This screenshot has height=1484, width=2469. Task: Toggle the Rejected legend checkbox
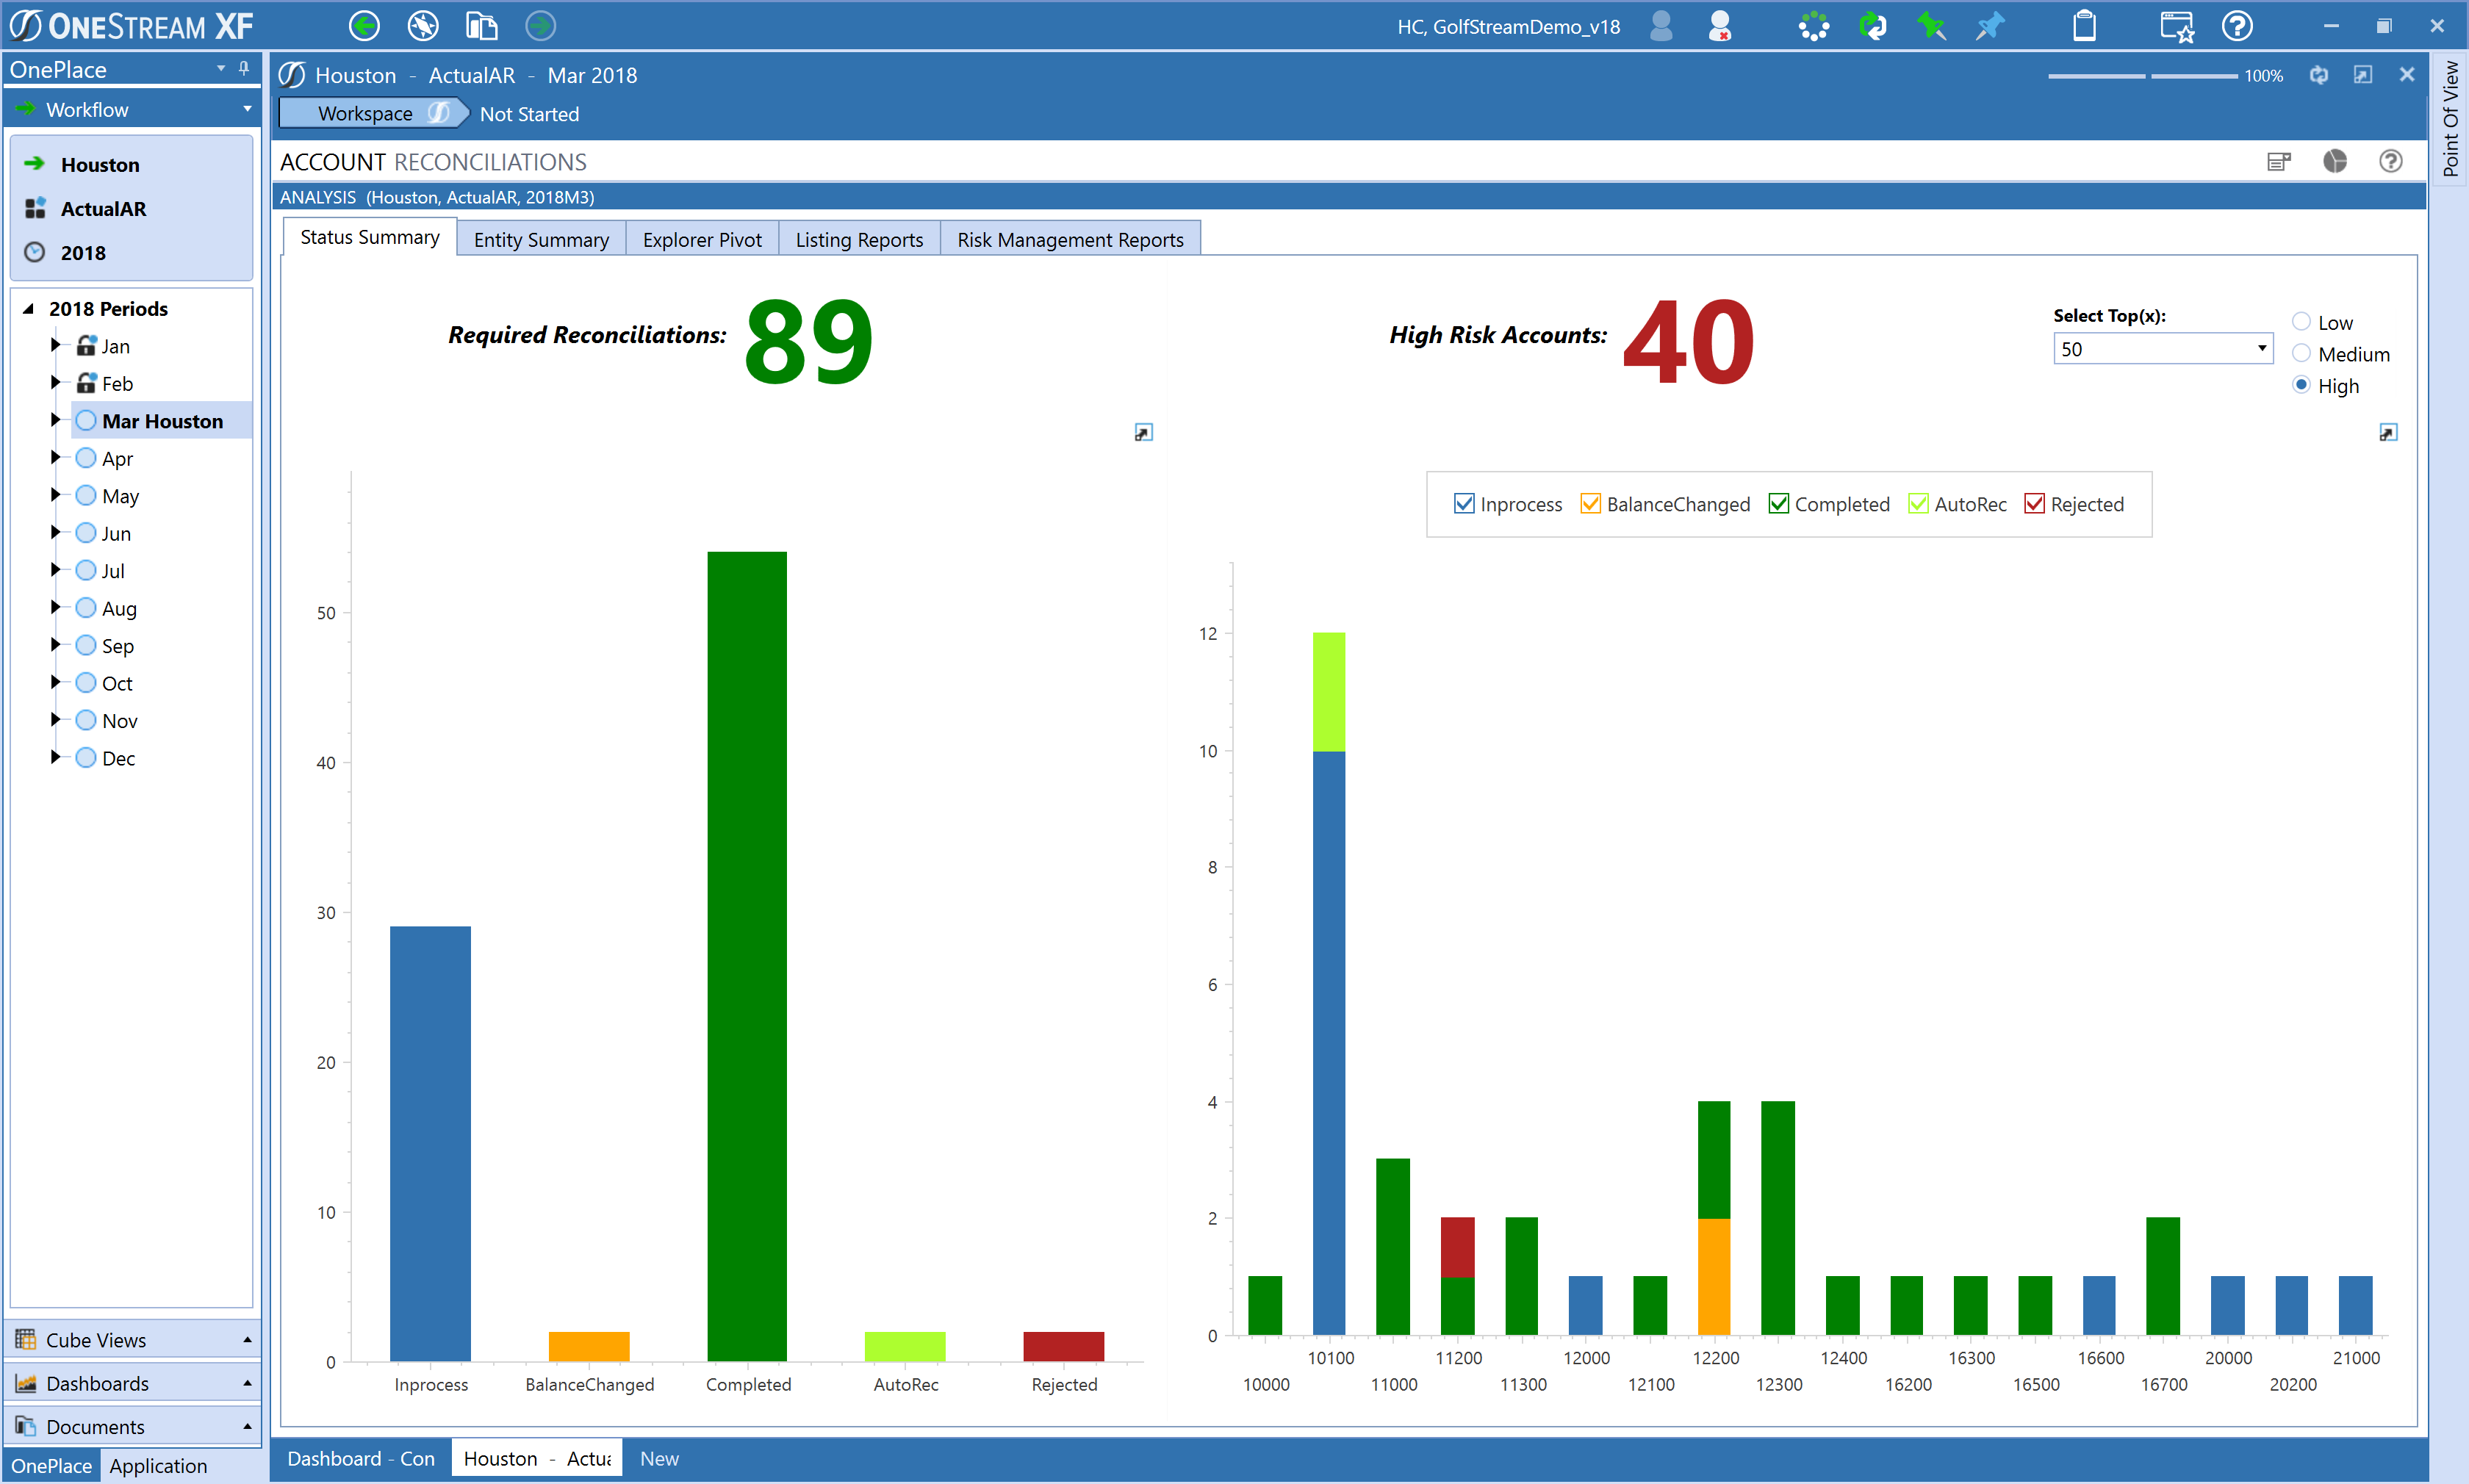[x=2034, y=504]
